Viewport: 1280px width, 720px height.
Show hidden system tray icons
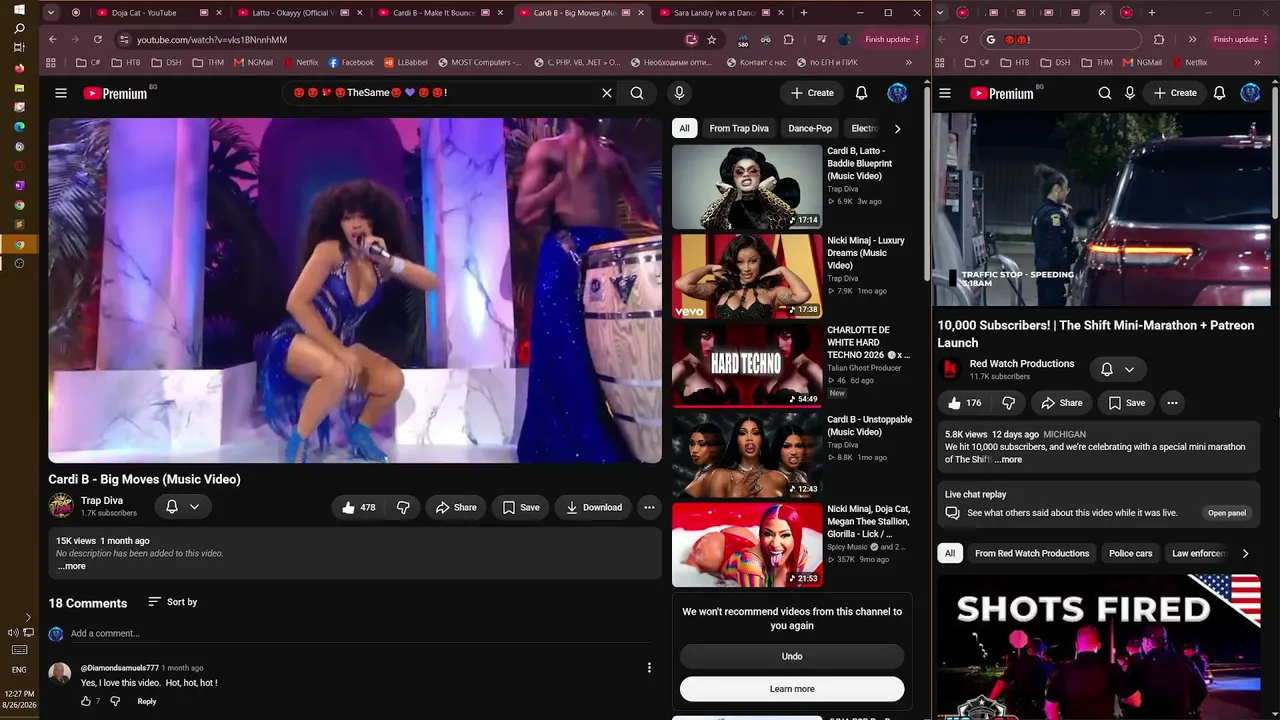pos(27,617)
